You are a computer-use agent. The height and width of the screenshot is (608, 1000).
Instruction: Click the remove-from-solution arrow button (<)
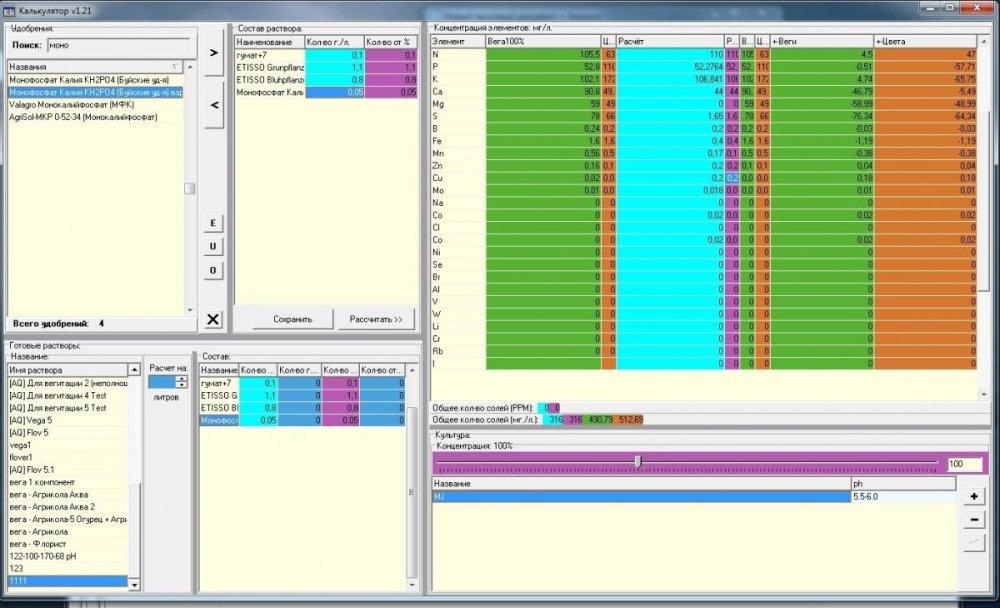pyautogui.click(x=214, y=105)
